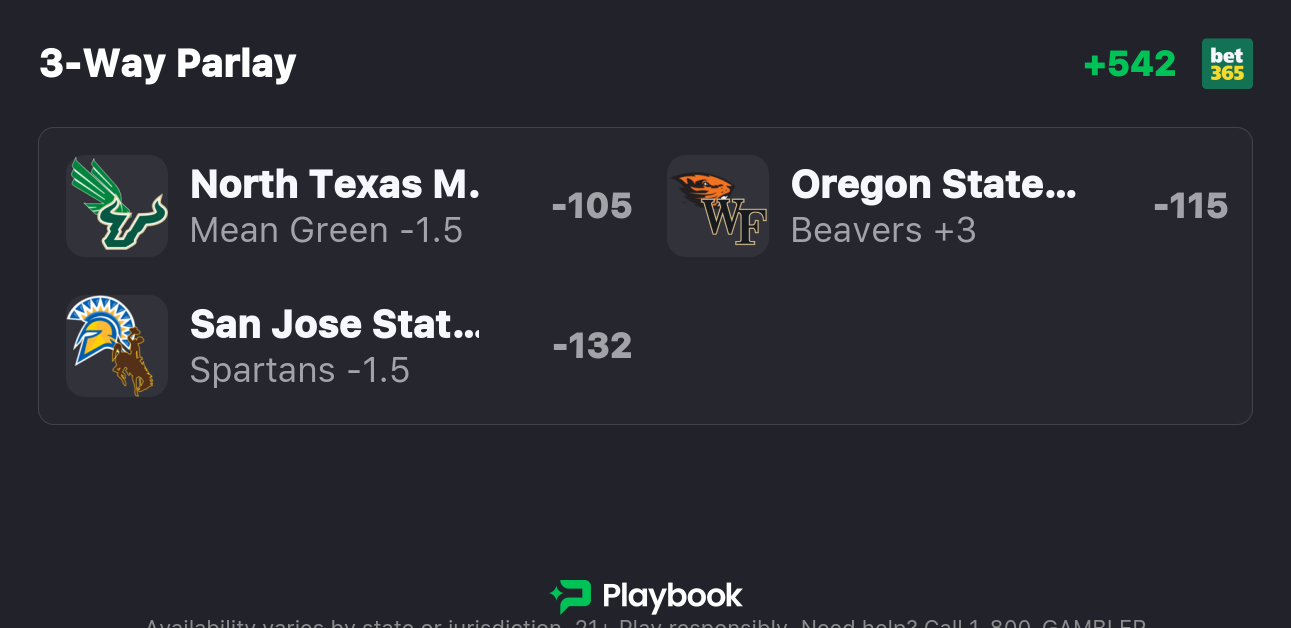1291x628 pixels.
Task: Select the Spartans -1.5 spread
Action: tap(300, 370)
